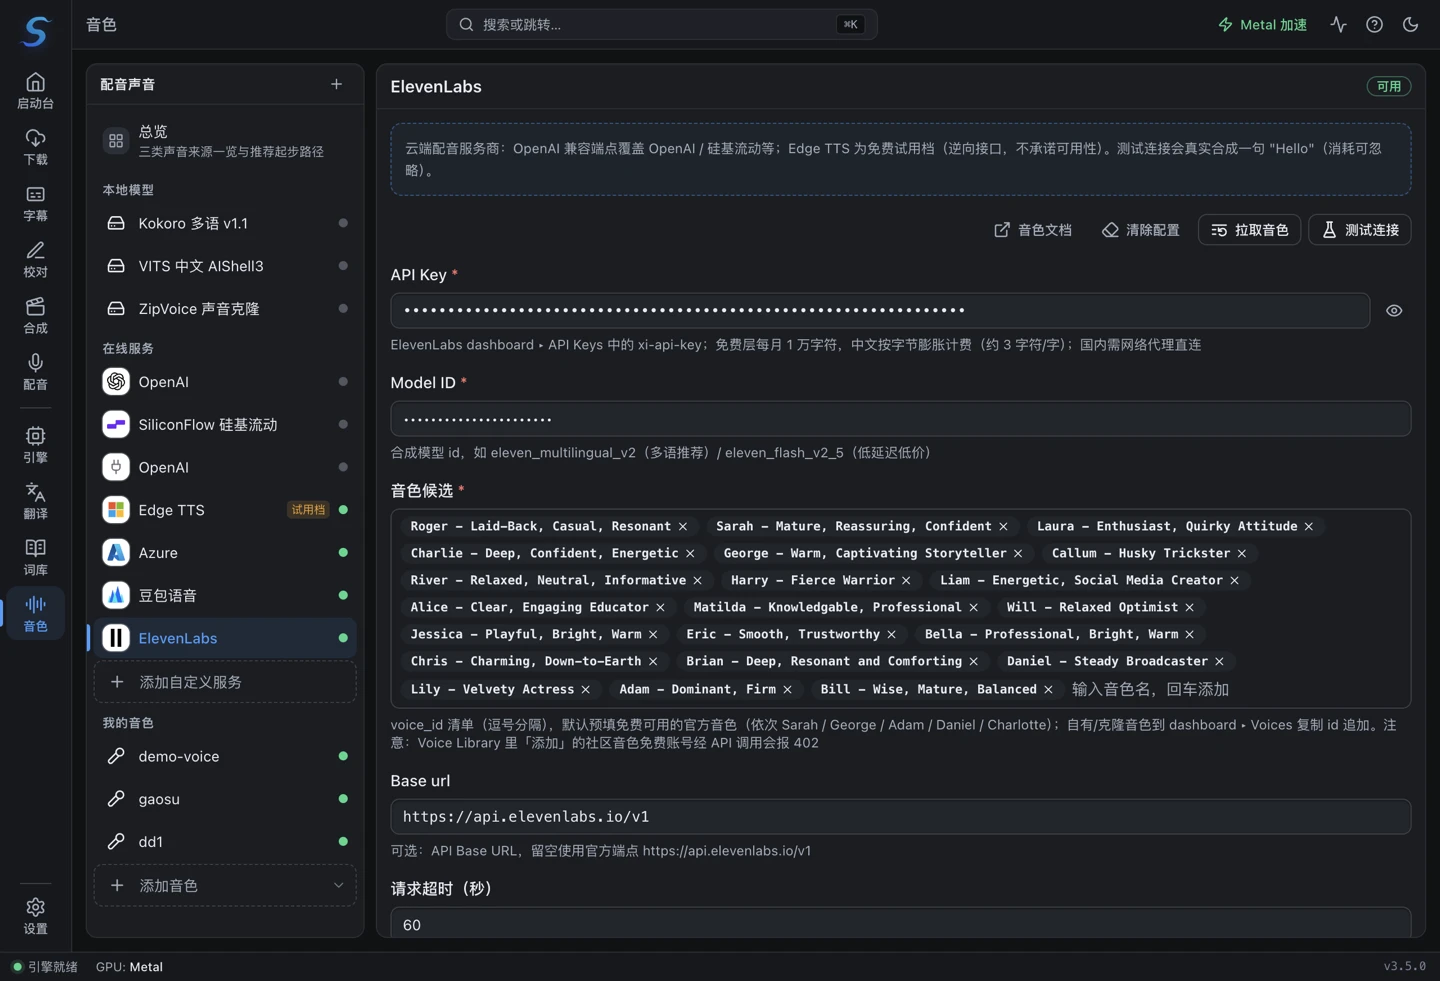Add a new voice with the plus icon
Image resolution: width=1440 pixels, height=981 pixels.
(x=336, y=85)
